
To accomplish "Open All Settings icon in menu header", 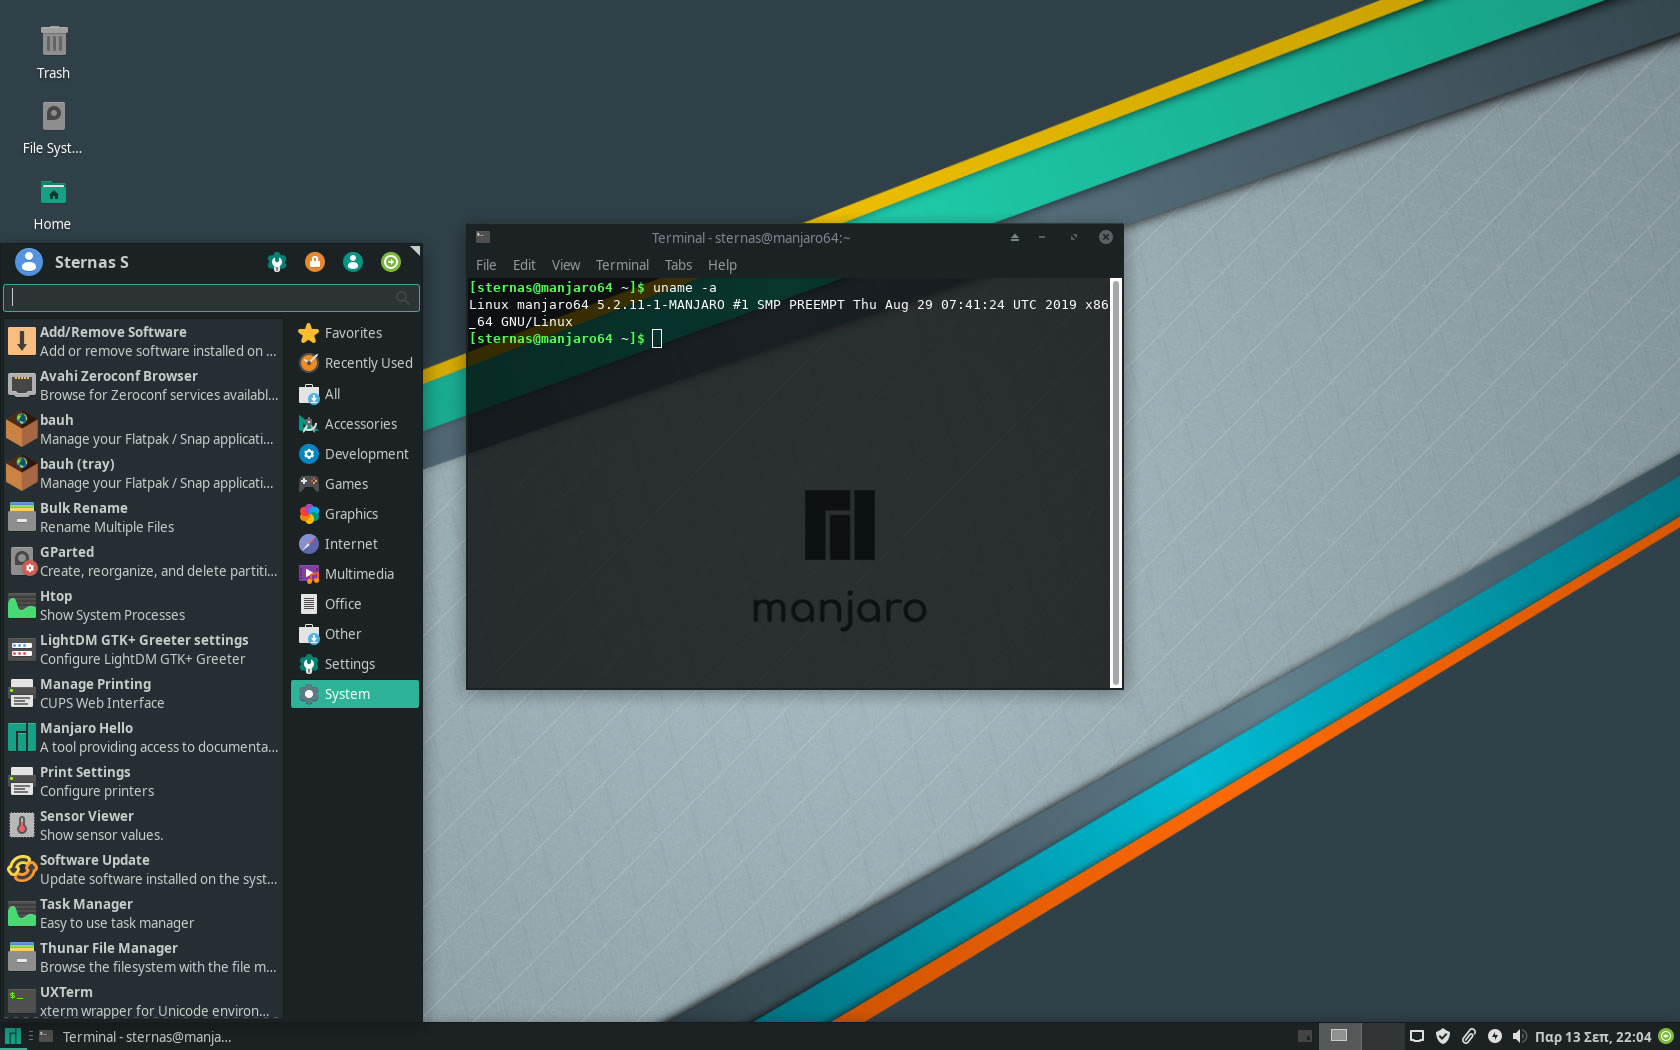I will [277, 262].
